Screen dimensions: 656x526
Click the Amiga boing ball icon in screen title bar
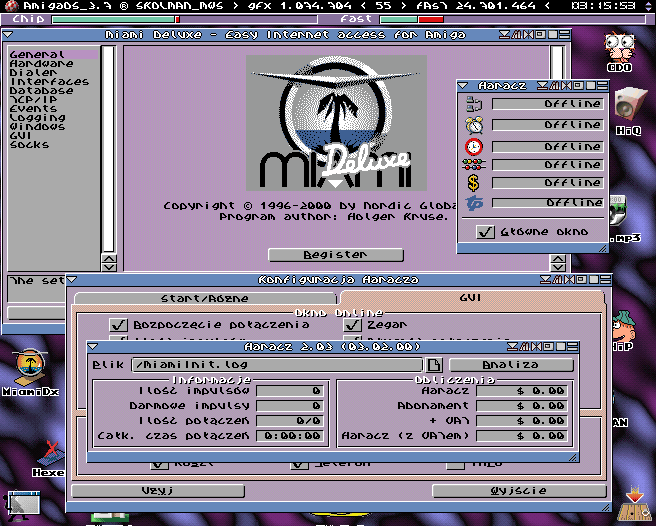(x=10, y=6)
